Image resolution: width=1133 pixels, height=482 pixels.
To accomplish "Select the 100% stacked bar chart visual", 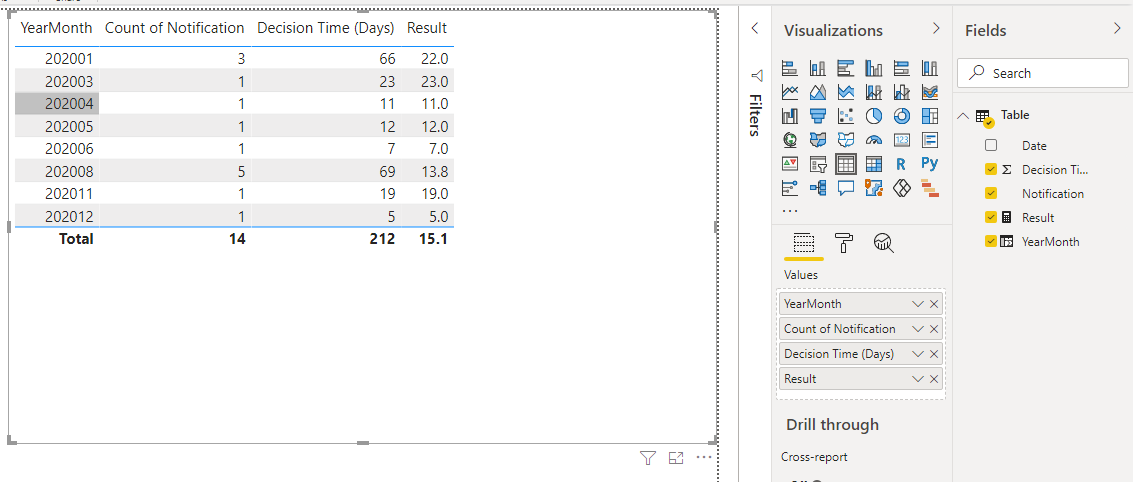I will pos(901,69).
